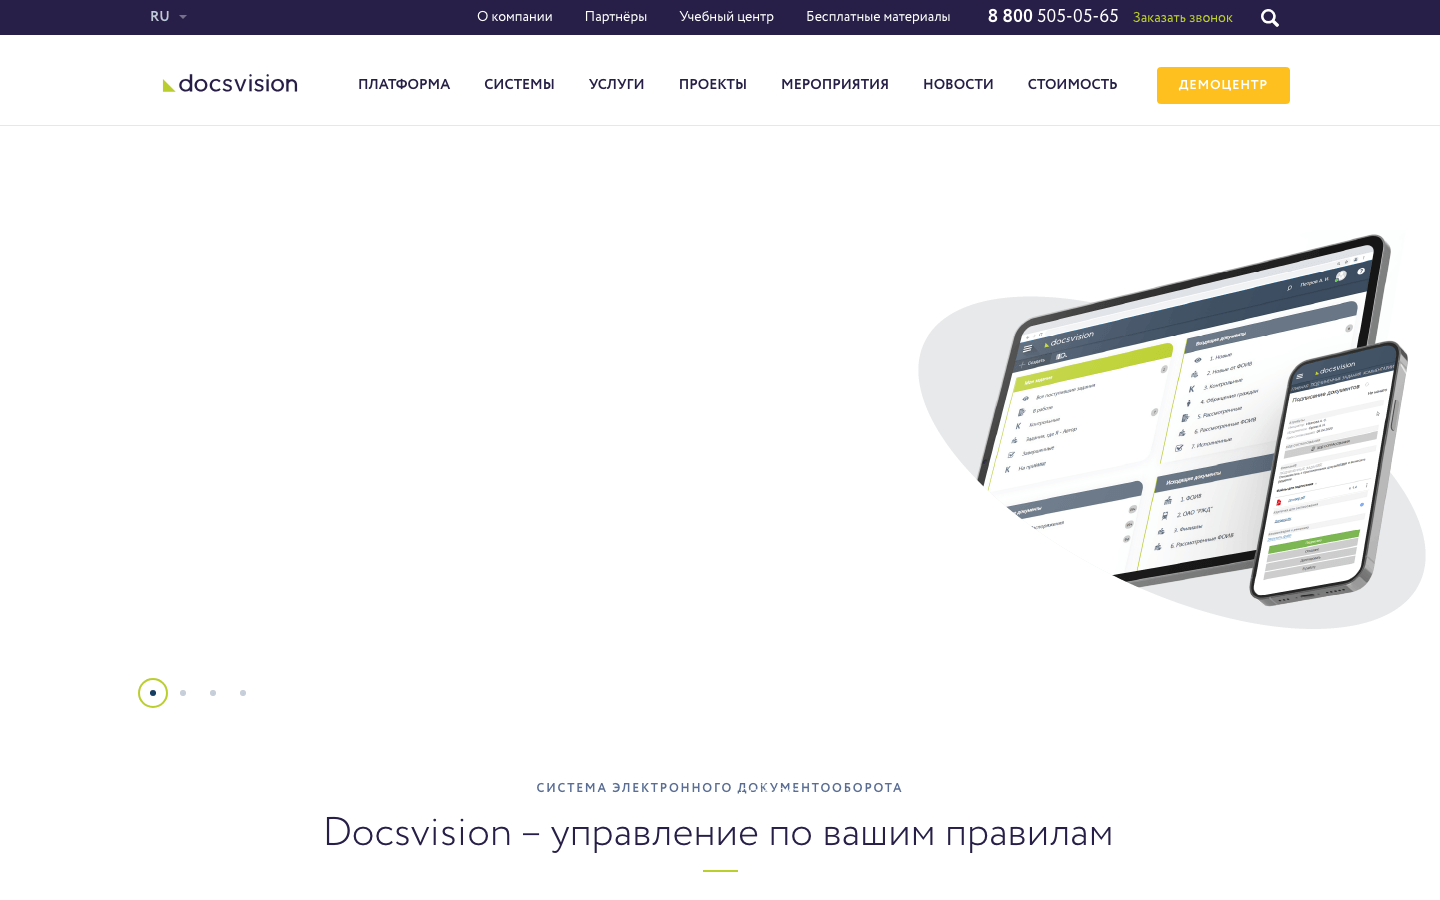This screenshot has width=1440, height=900.
Task: Switch to the third carousel slide dot
Action: [x=213, y=693]
